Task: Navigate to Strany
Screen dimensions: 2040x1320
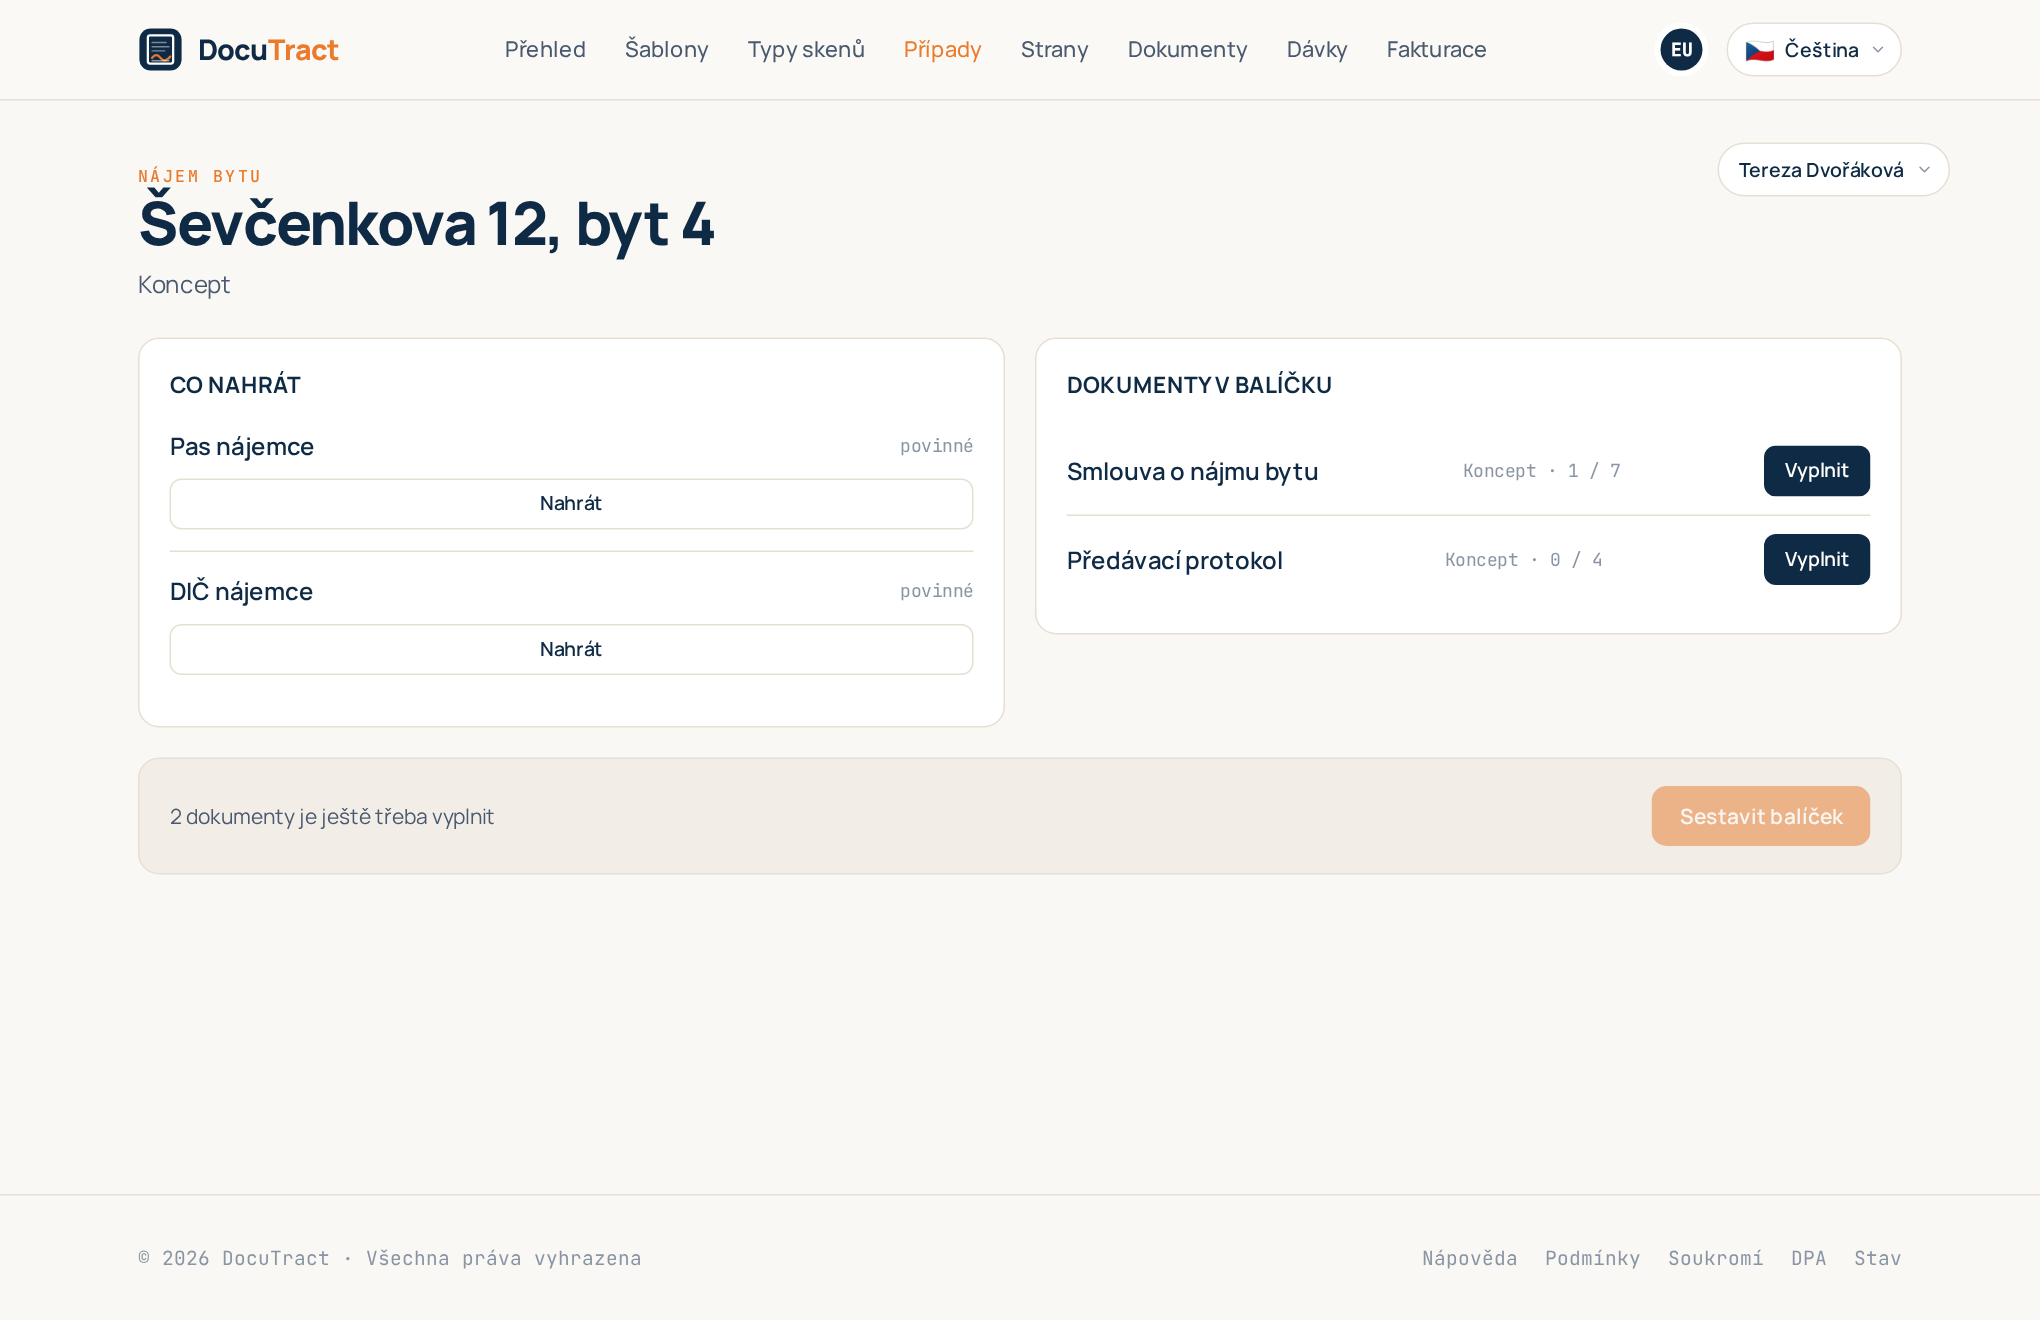Action: [x=1054, y=49]
